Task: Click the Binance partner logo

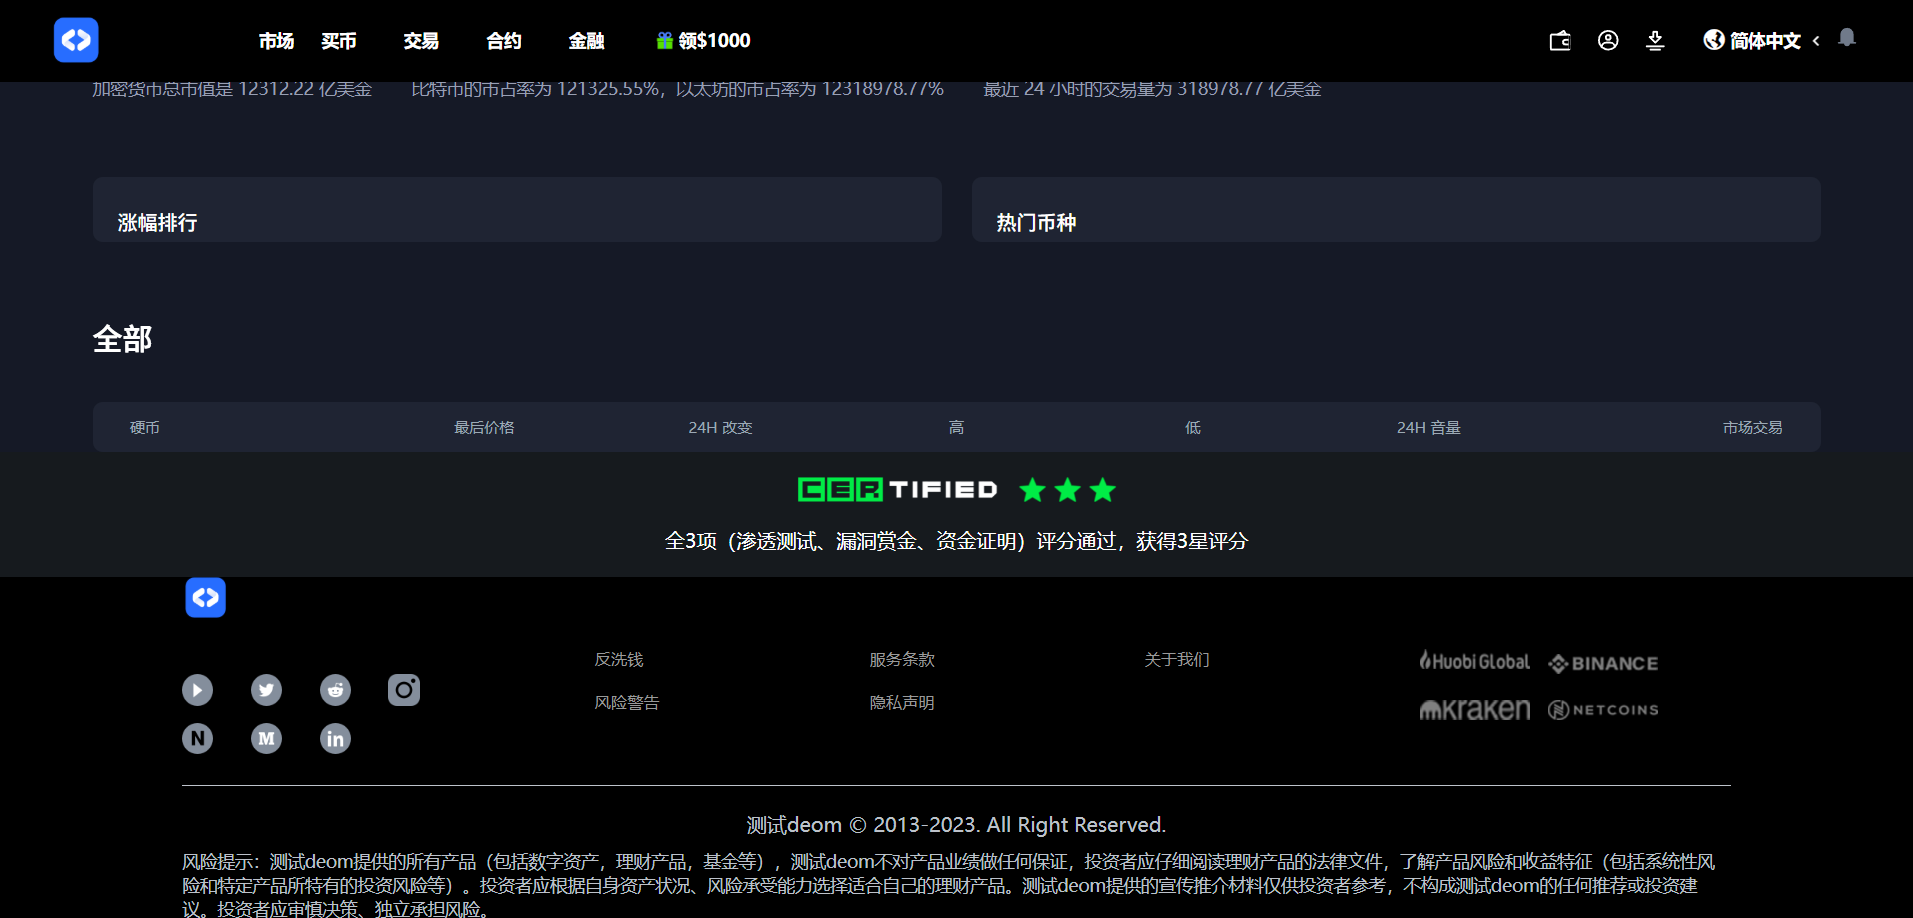Action: [x=1603, y=664]
